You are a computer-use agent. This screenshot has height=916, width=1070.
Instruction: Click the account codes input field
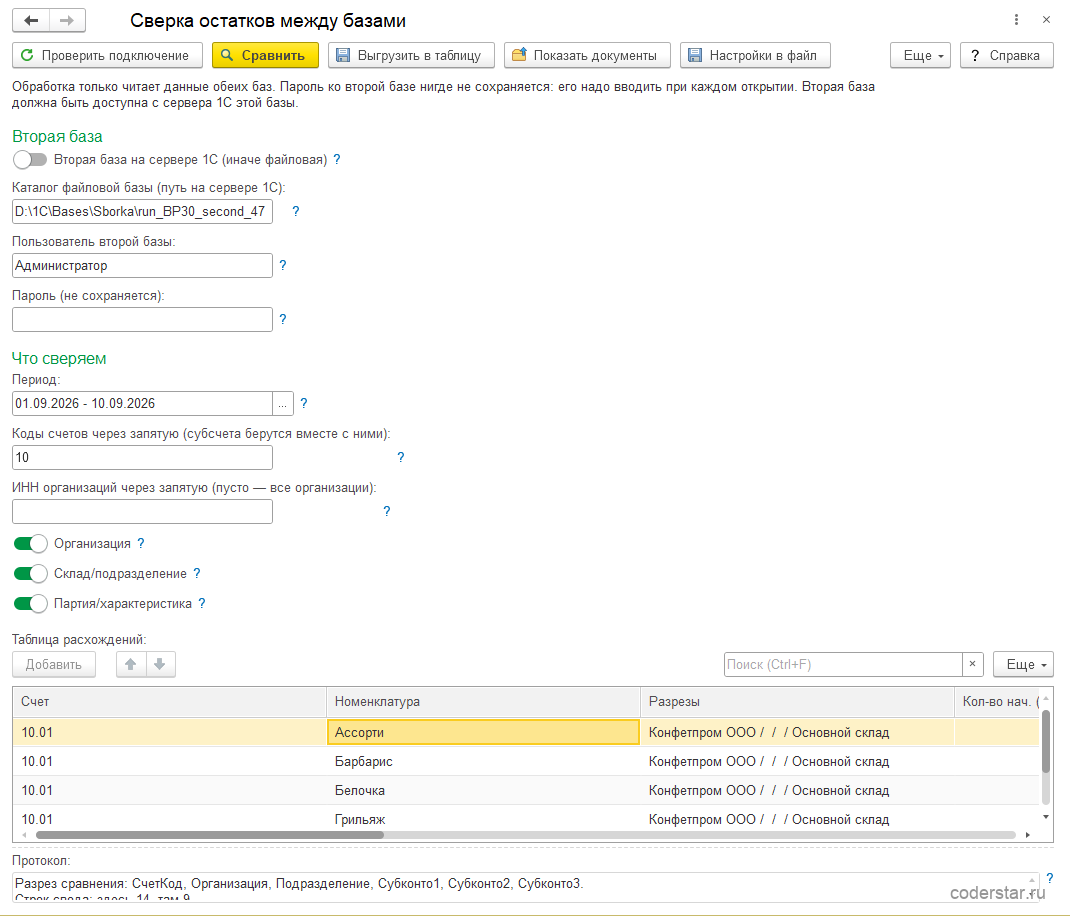click(143, 457)
